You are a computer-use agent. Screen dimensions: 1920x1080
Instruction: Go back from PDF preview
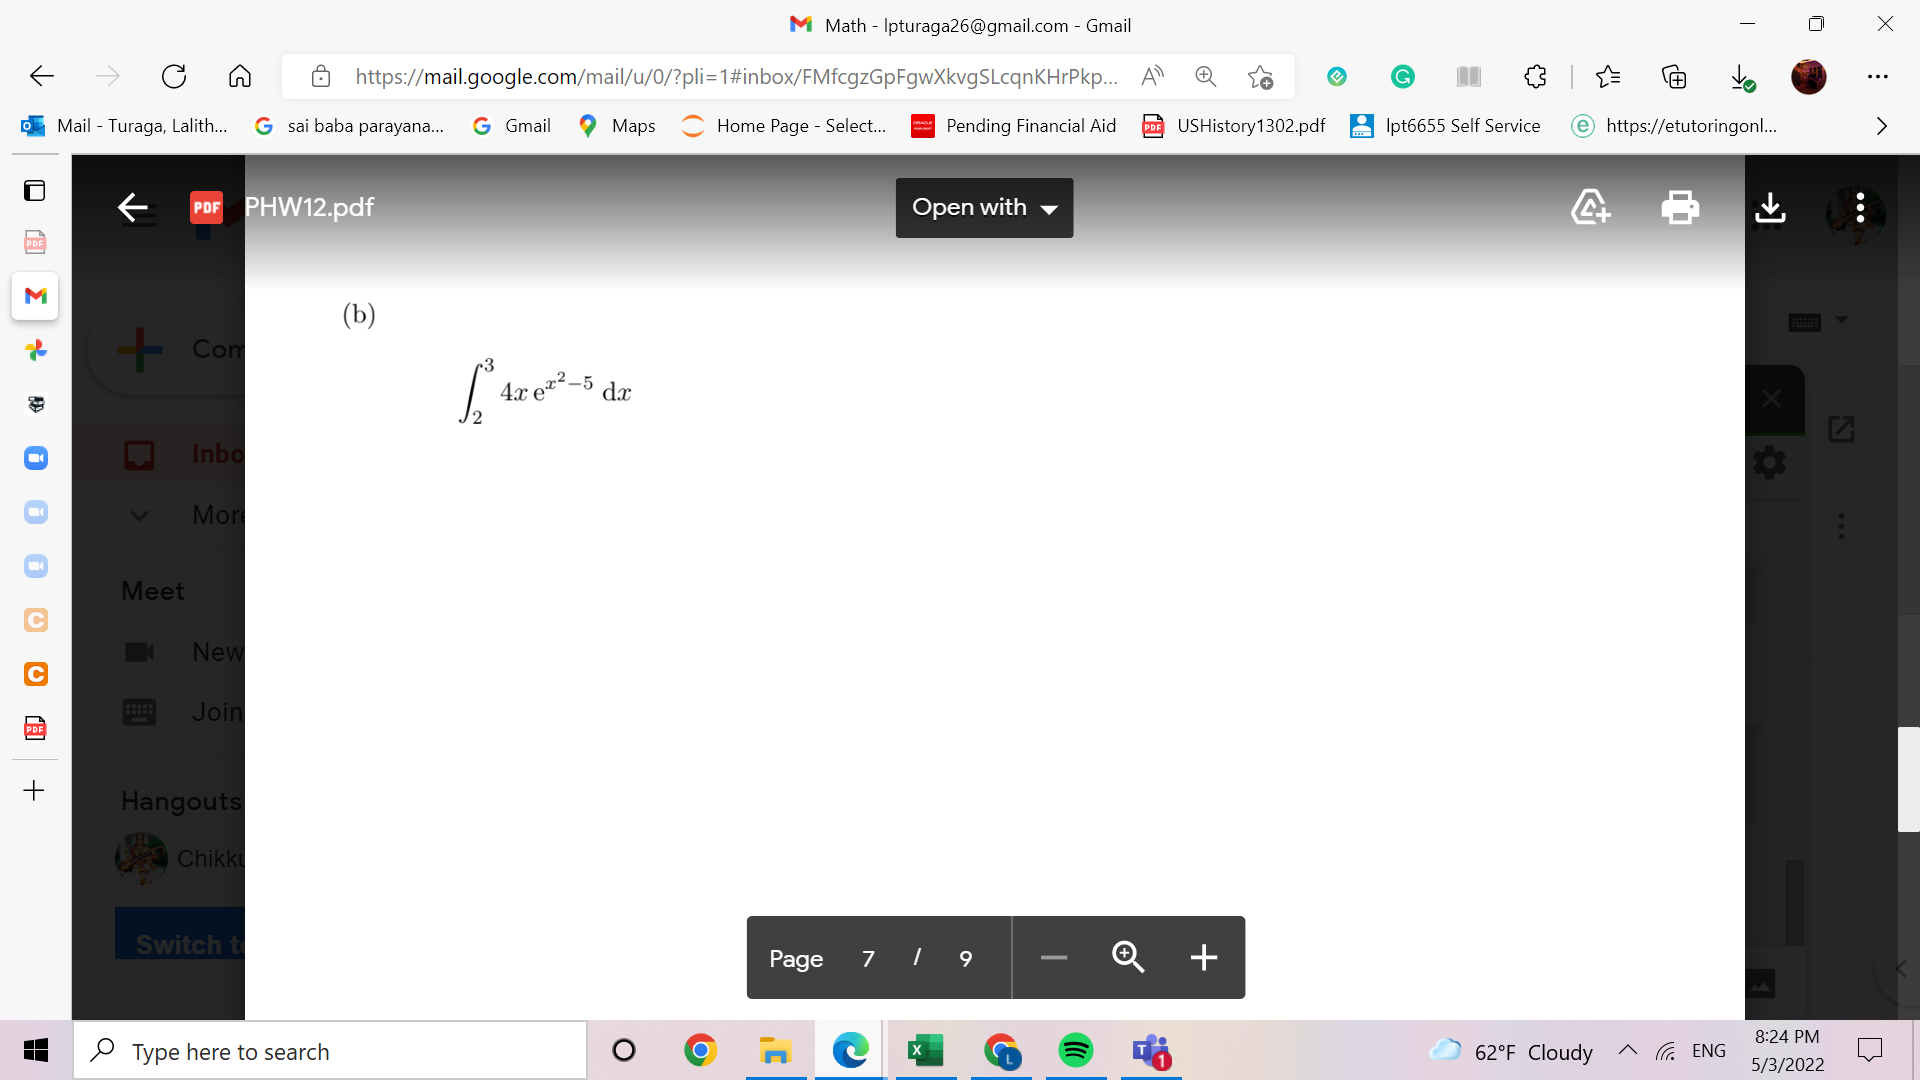point(133,208)
